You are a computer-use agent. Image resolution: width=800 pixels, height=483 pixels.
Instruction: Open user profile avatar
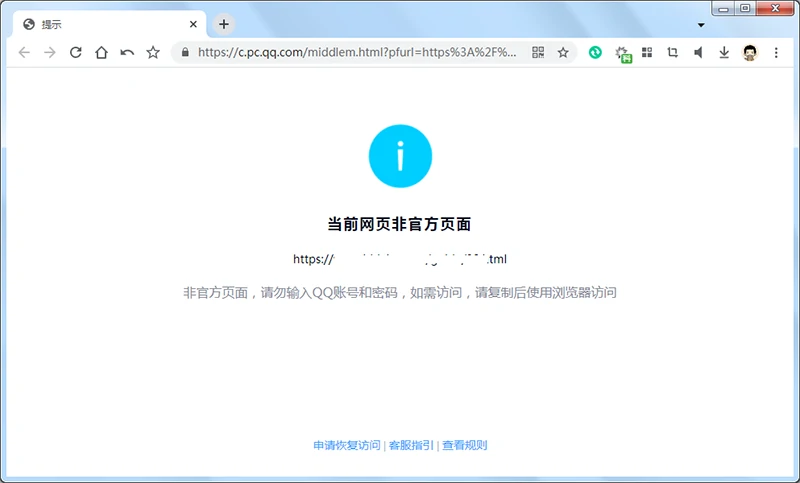(x=750, y=53)
